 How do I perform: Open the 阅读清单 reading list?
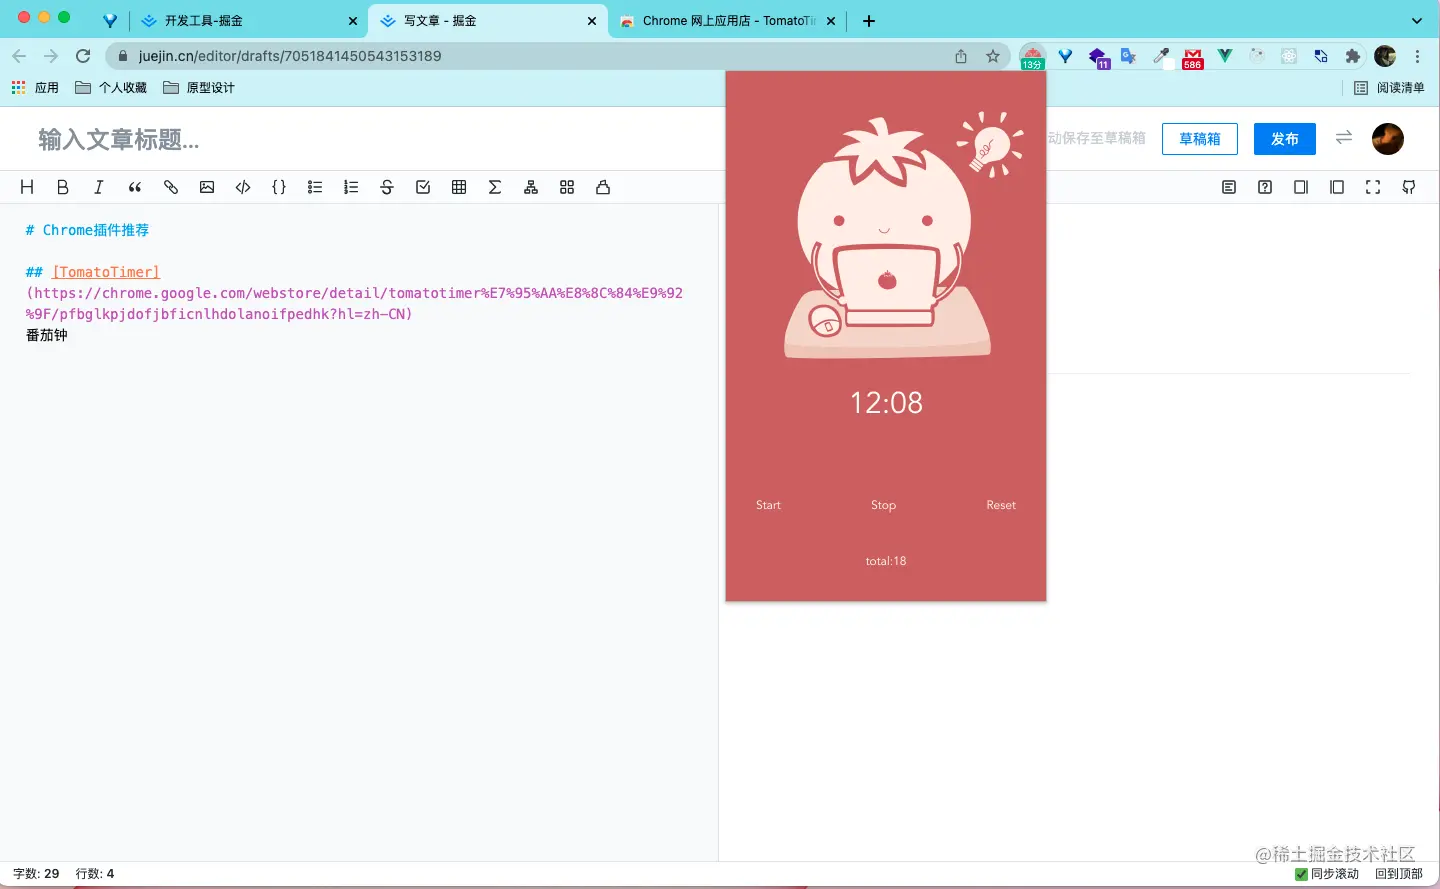pos(1389,88)
